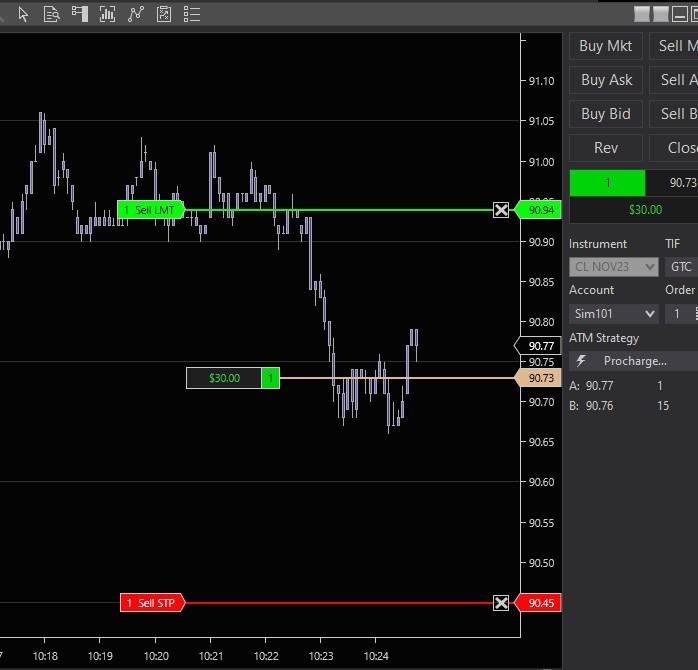Screen dimensions: 698x670
Task: Click the green position quantity box in Chart Trader
Action: 607,183
